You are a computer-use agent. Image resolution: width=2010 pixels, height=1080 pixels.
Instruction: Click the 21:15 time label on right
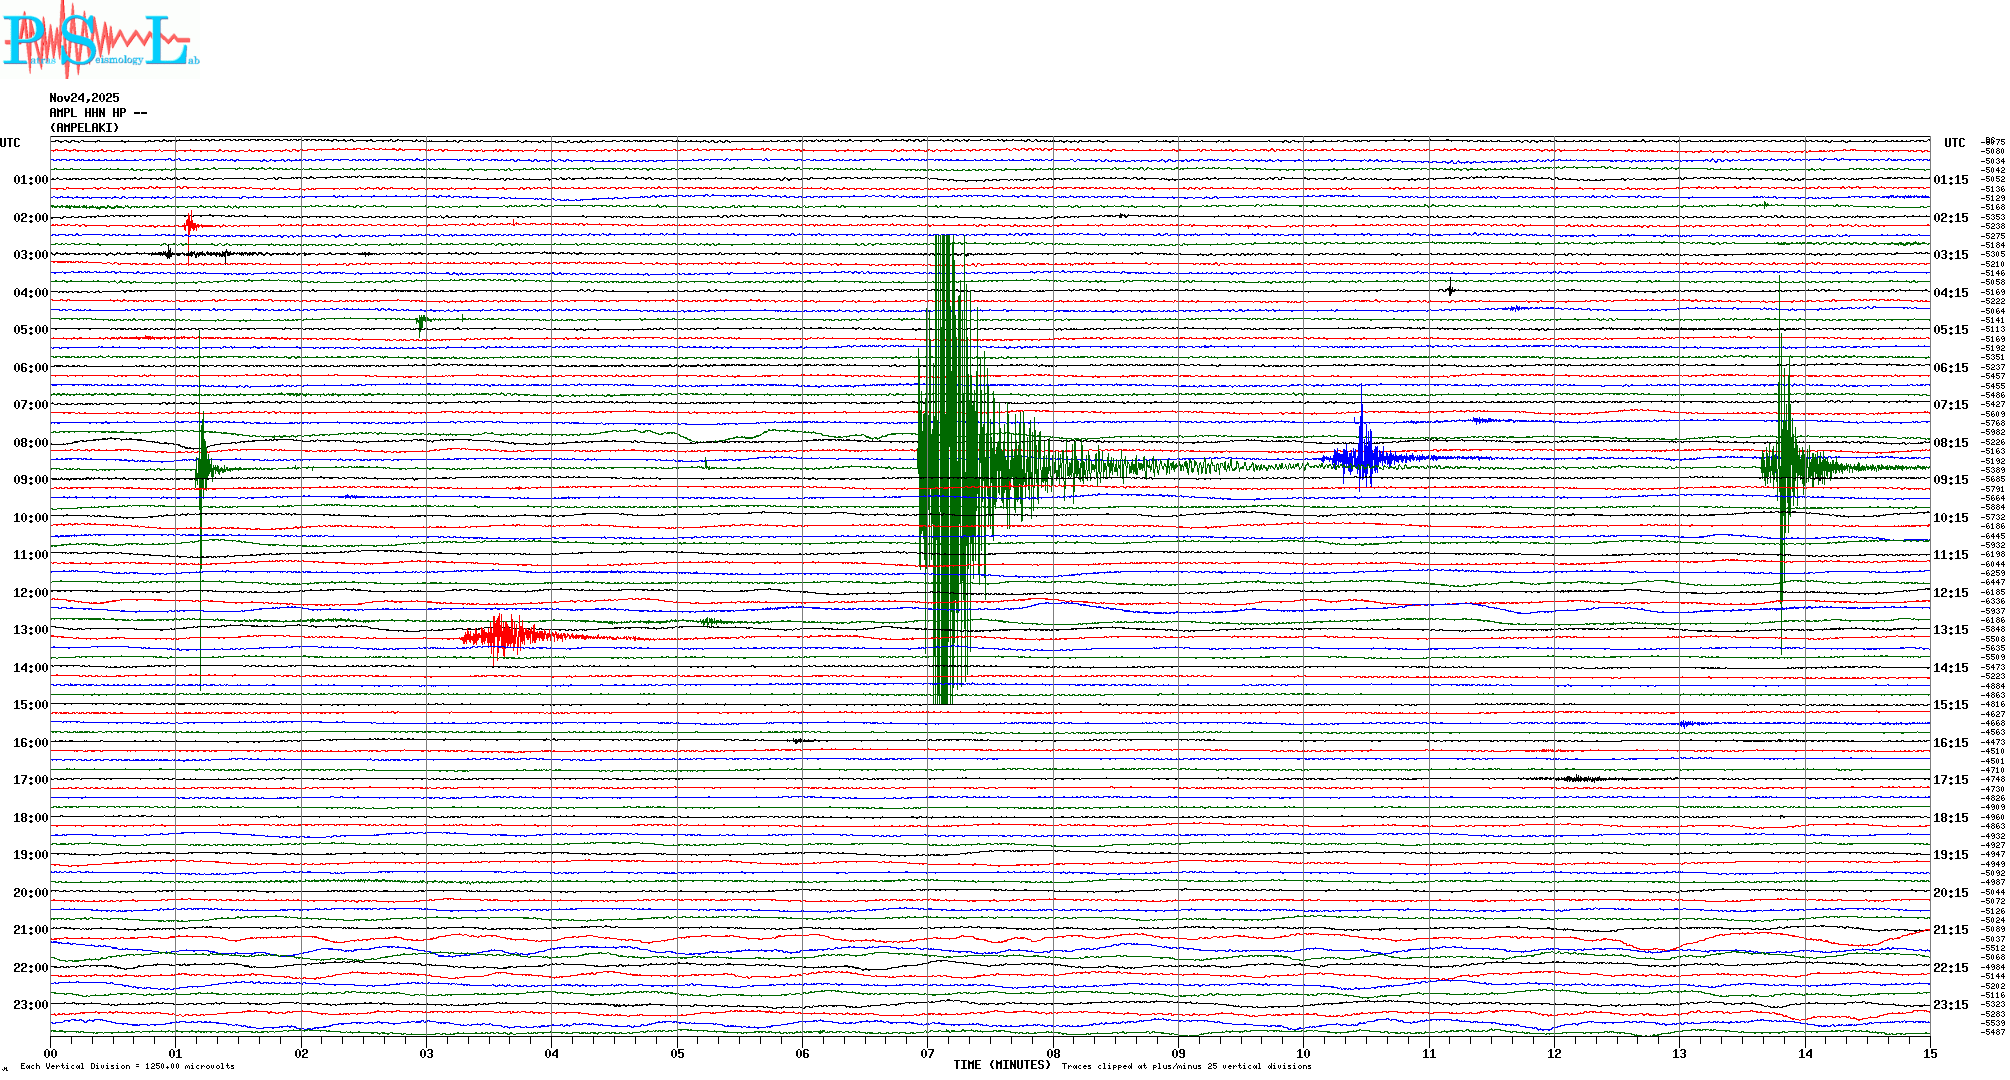[x=1950, y=930]
